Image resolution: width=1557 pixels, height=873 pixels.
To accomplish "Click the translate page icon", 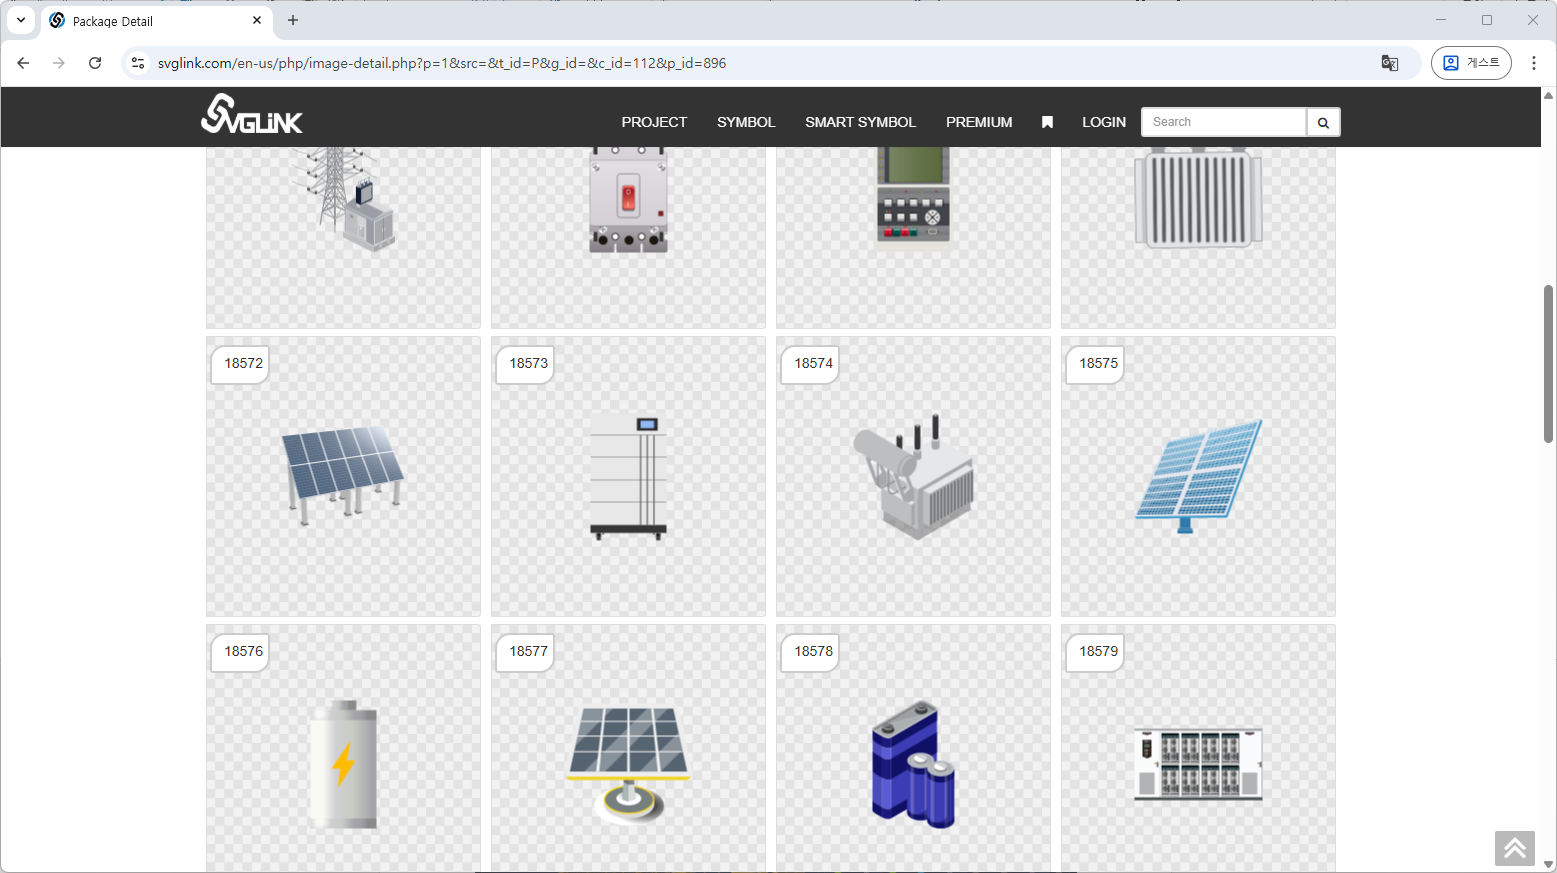I will [1389, 63].
